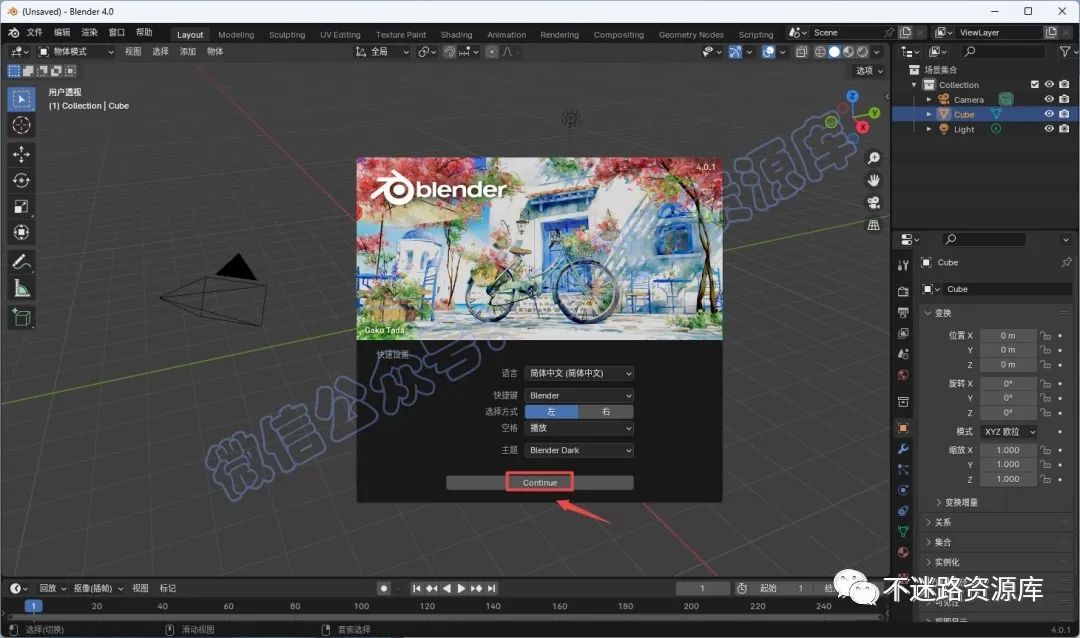
Task: Hide the Camera in viewport
Action: [1049, 99]
